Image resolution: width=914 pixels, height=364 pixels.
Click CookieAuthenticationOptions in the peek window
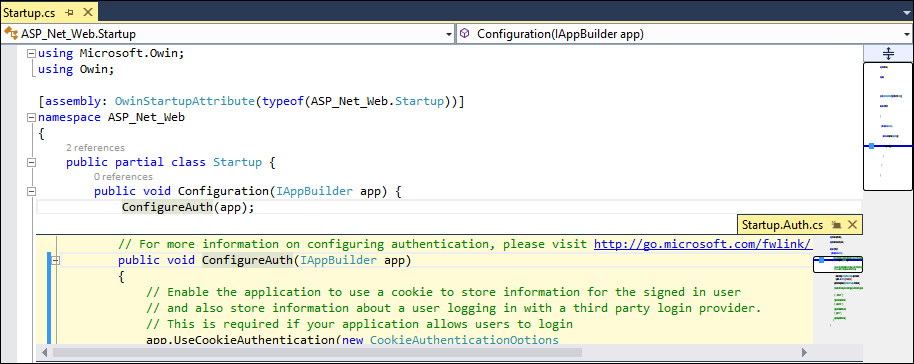(464, 340)
